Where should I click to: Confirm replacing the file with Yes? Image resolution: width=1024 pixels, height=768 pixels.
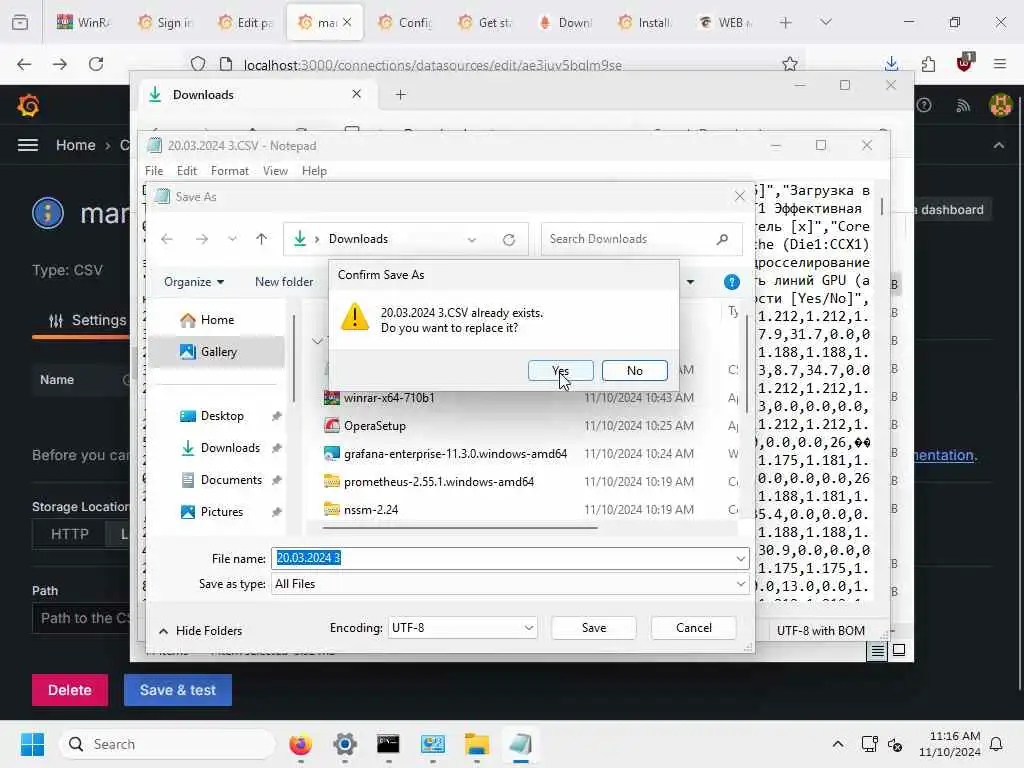pyautogui.click(x=560, y=370)
